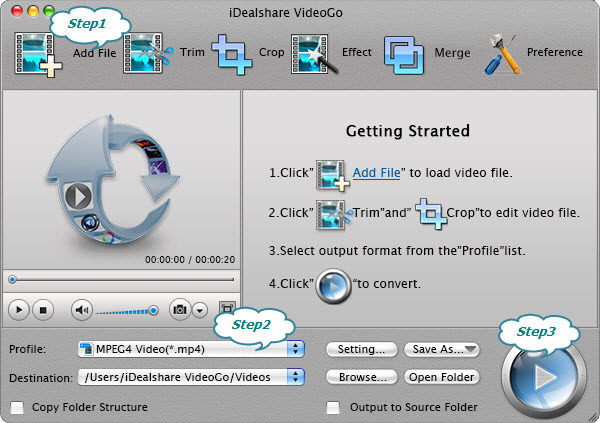Screen dimensions: 600x423
Task: Click the Trim label in toolbar
Action: click(192, 52)
